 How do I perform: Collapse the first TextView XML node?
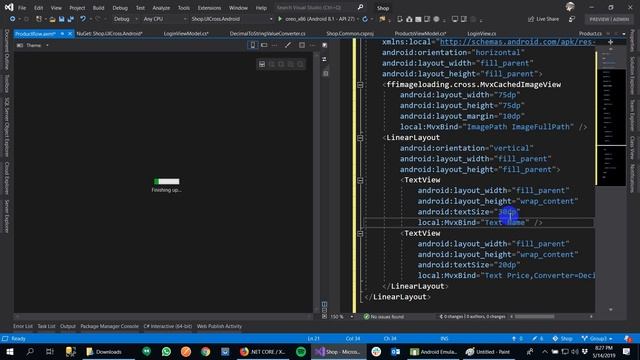(x=360, y=180)
